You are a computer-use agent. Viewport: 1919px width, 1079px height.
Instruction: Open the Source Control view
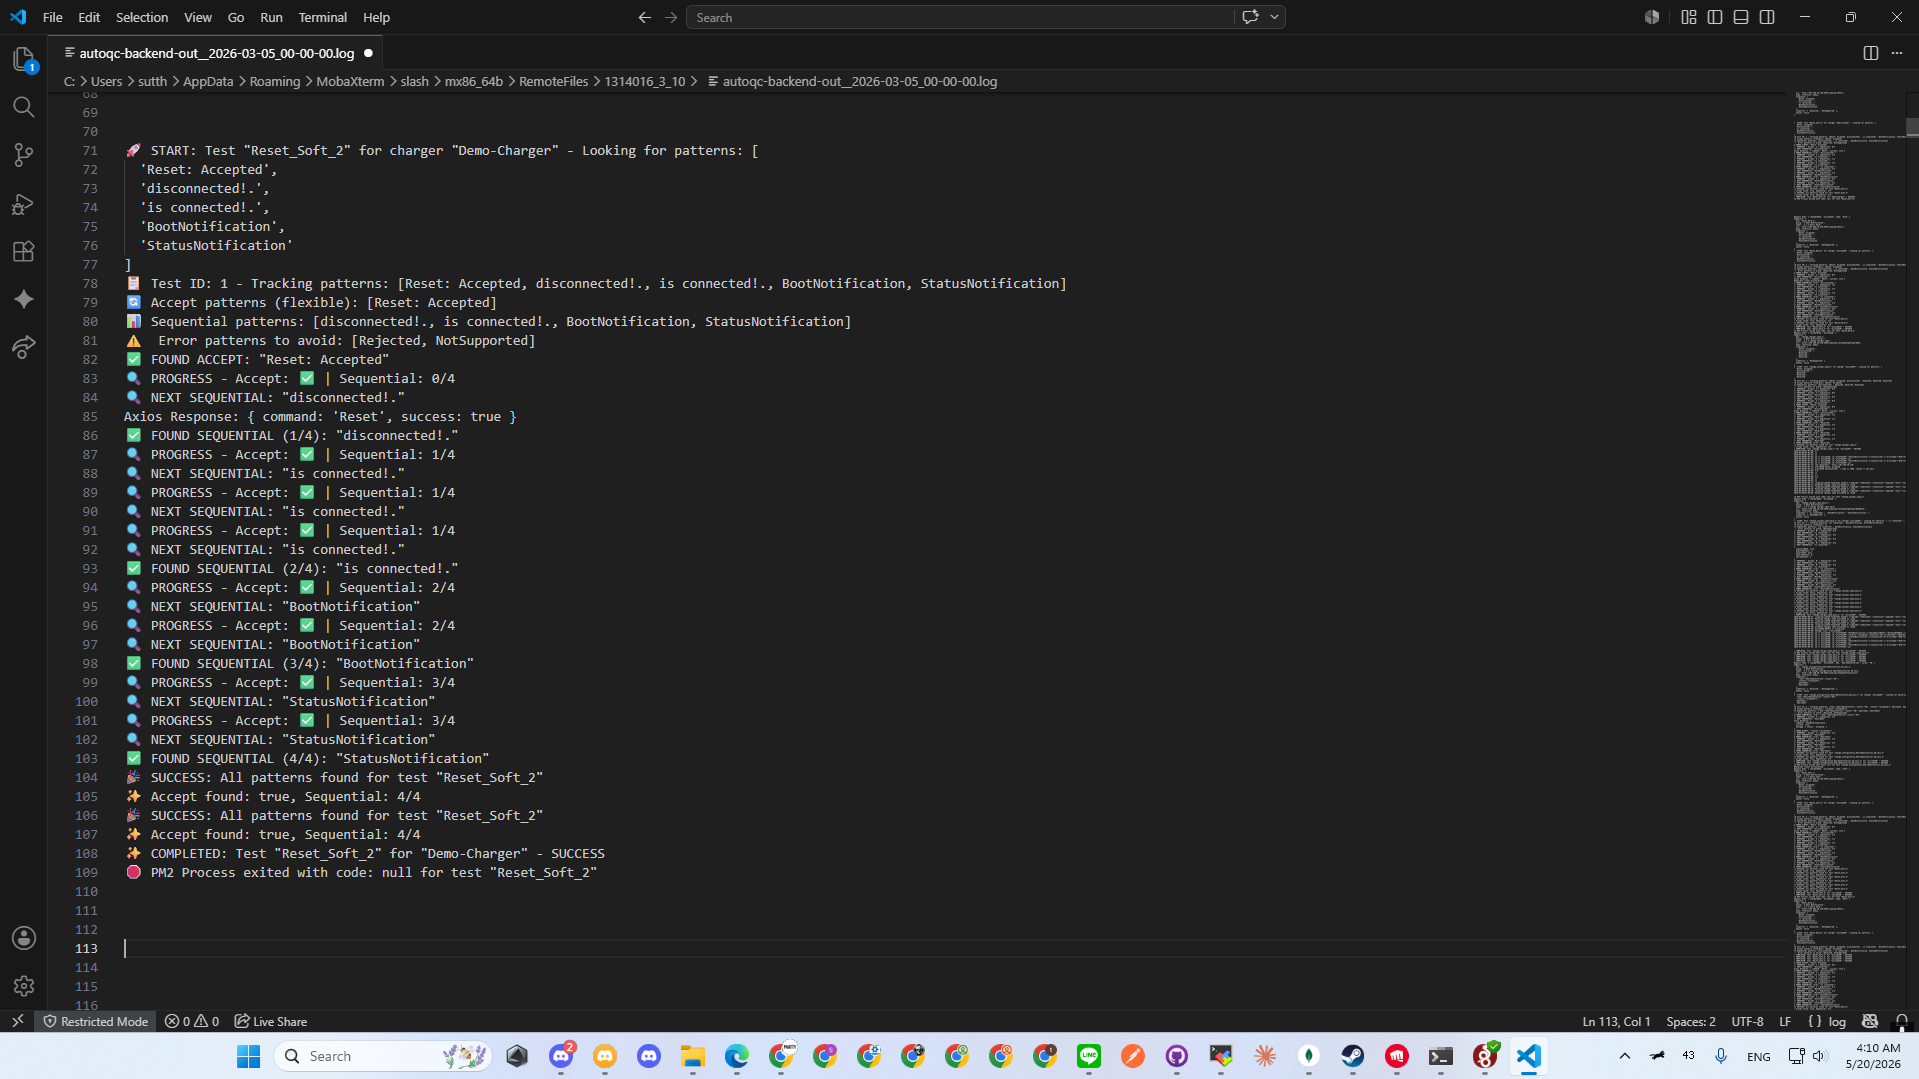24,155
